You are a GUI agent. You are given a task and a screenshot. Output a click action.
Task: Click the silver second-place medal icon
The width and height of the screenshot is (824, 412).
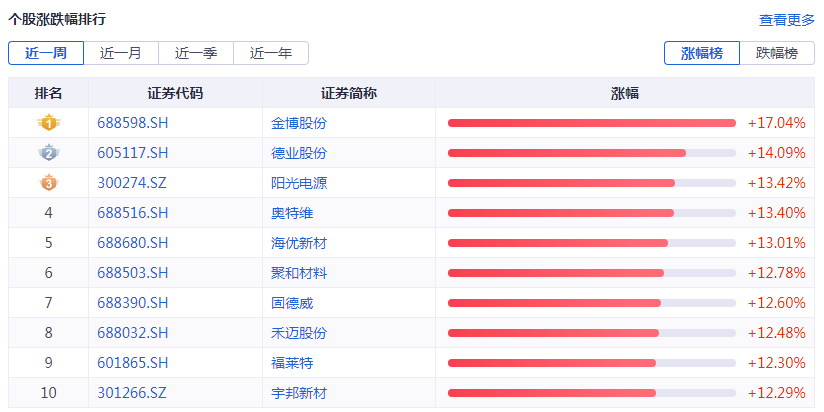point(48,153)
